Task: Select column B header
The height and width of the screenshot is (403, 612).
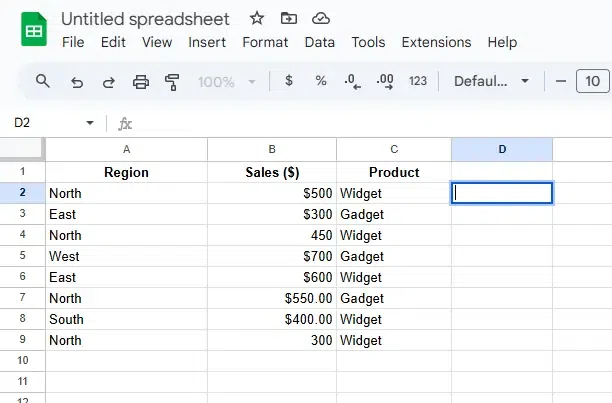Action: coord(272,149)
